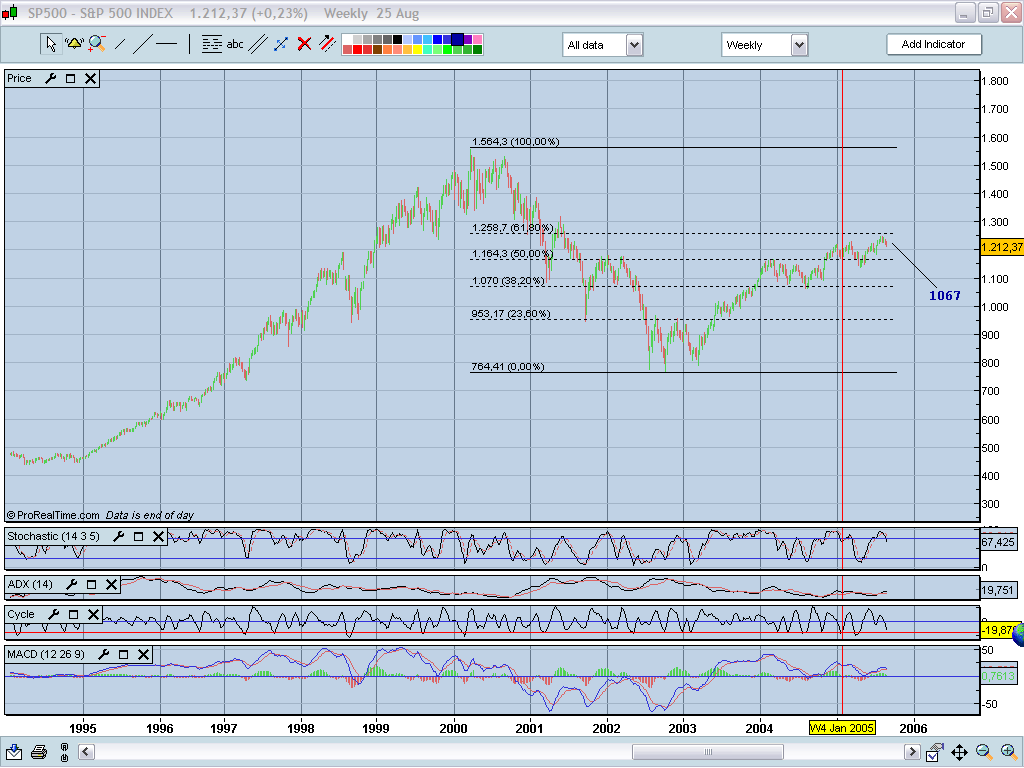Open MACD panel wrench settings

tap(103, 654)
